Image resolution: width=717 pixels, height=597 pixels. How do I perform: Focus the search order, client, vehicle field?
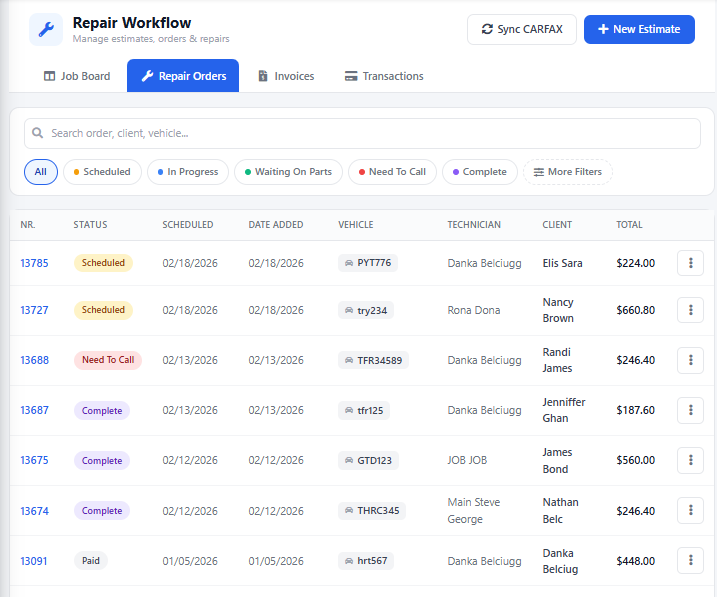pos(370,133)
